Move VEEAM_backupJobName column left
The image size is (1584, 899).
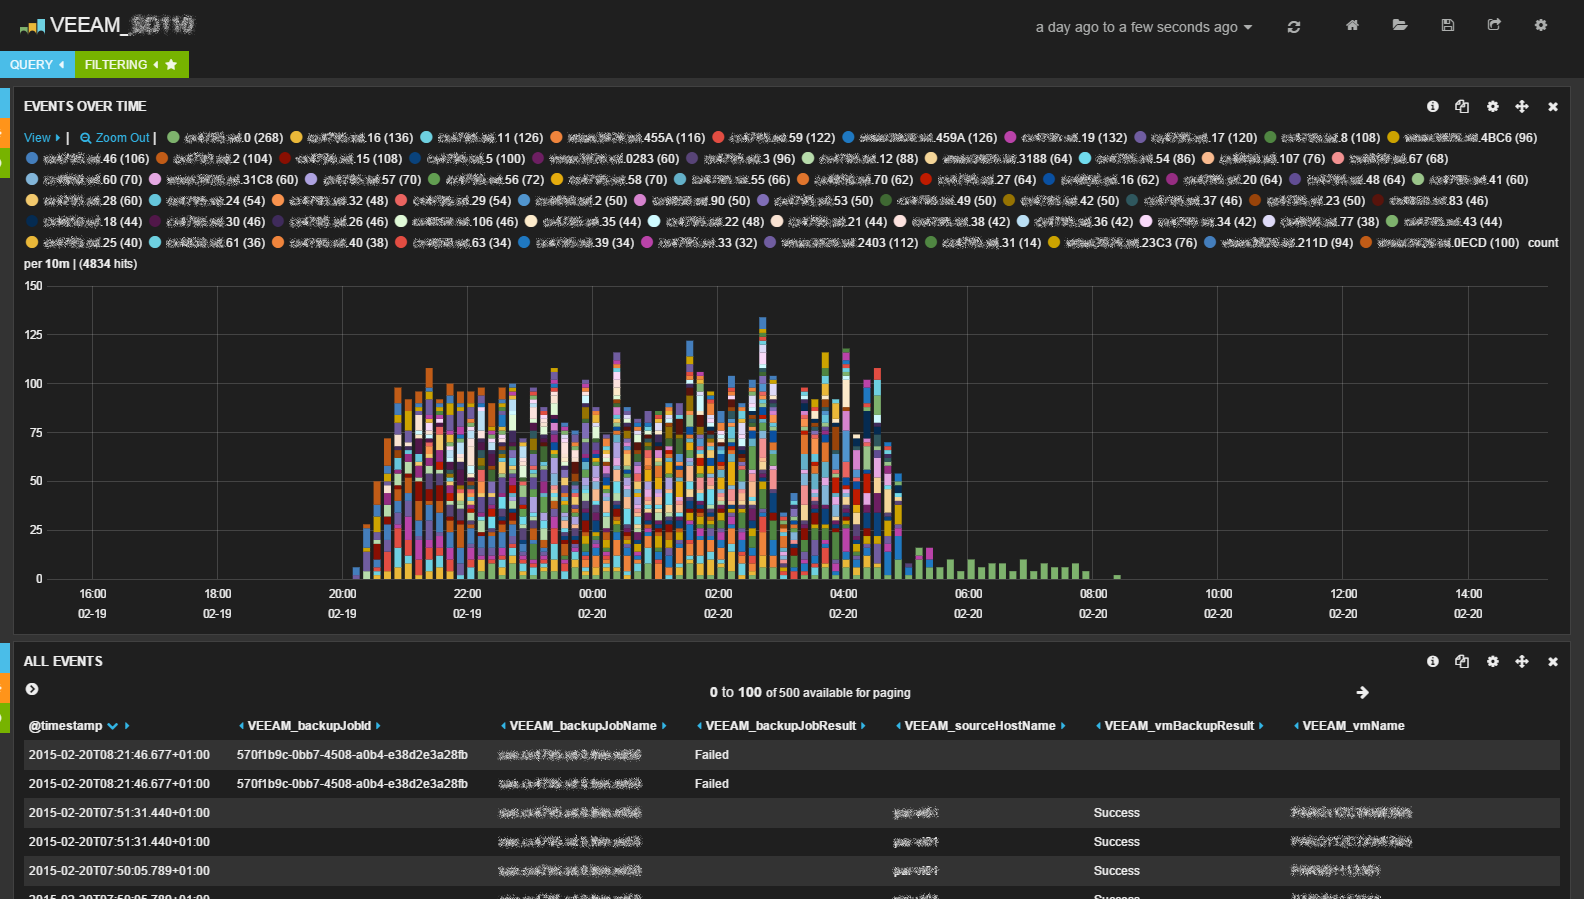[x=503, y=726]
